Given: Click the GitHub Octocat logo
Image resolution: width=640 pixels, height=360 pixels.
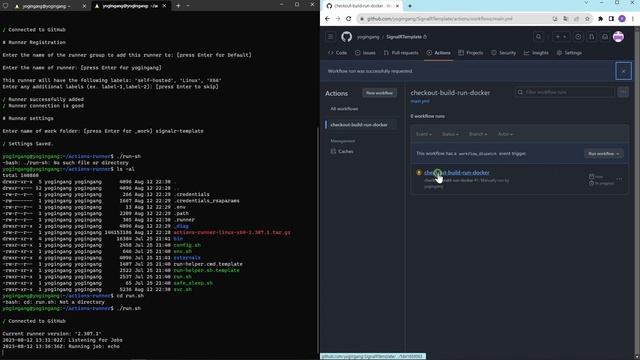Looking at the screenshot, I should coord(347,37).
